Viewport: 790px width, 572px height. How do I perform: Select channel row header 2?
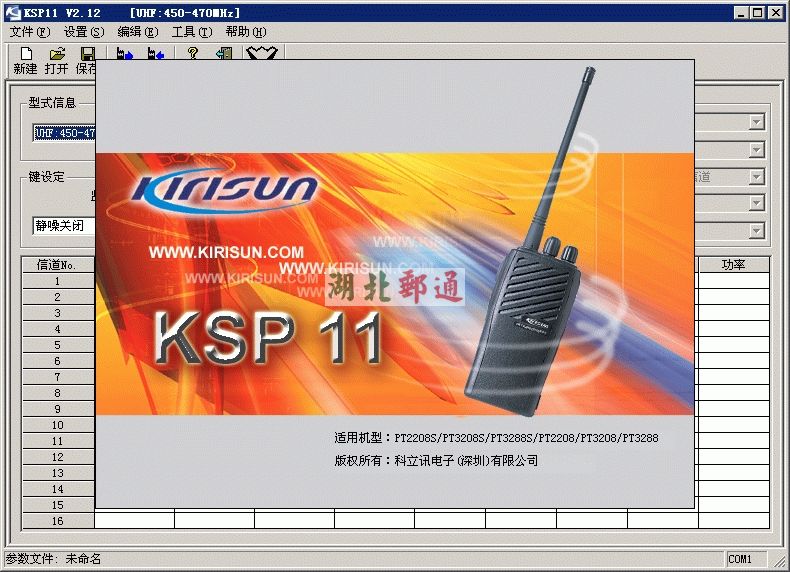coord(58,297)
